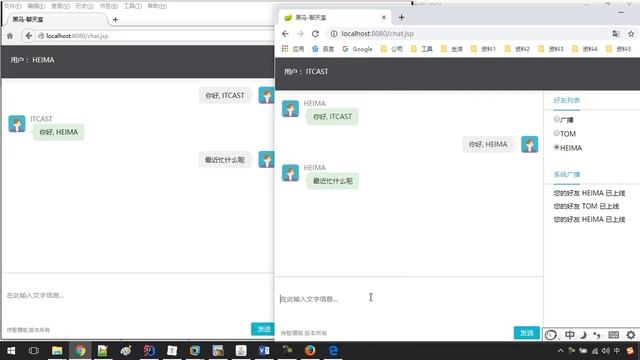Open the 帮助 menu in Firefox
The height and width of the screenshot is (360, 640).
point(157,6)
